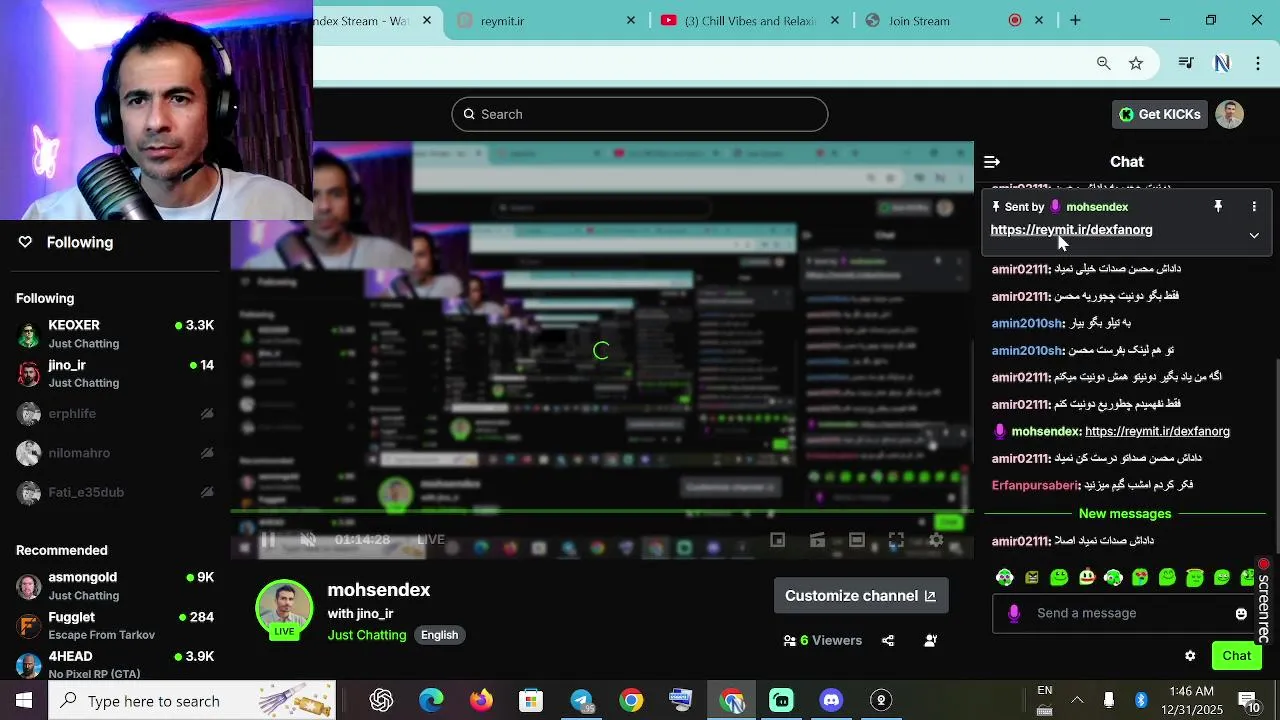This screenshot has height=720, width=1280.
Task: Collapse the chat panel with the arrow icon
Action: coord(992,162)
